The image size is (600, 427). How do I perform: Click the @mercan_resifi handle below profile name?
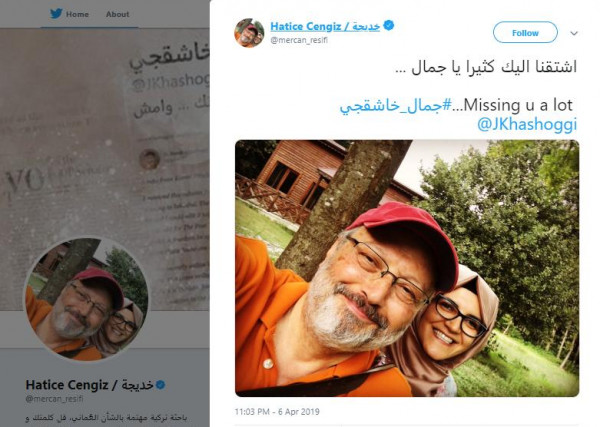[54, 399]
